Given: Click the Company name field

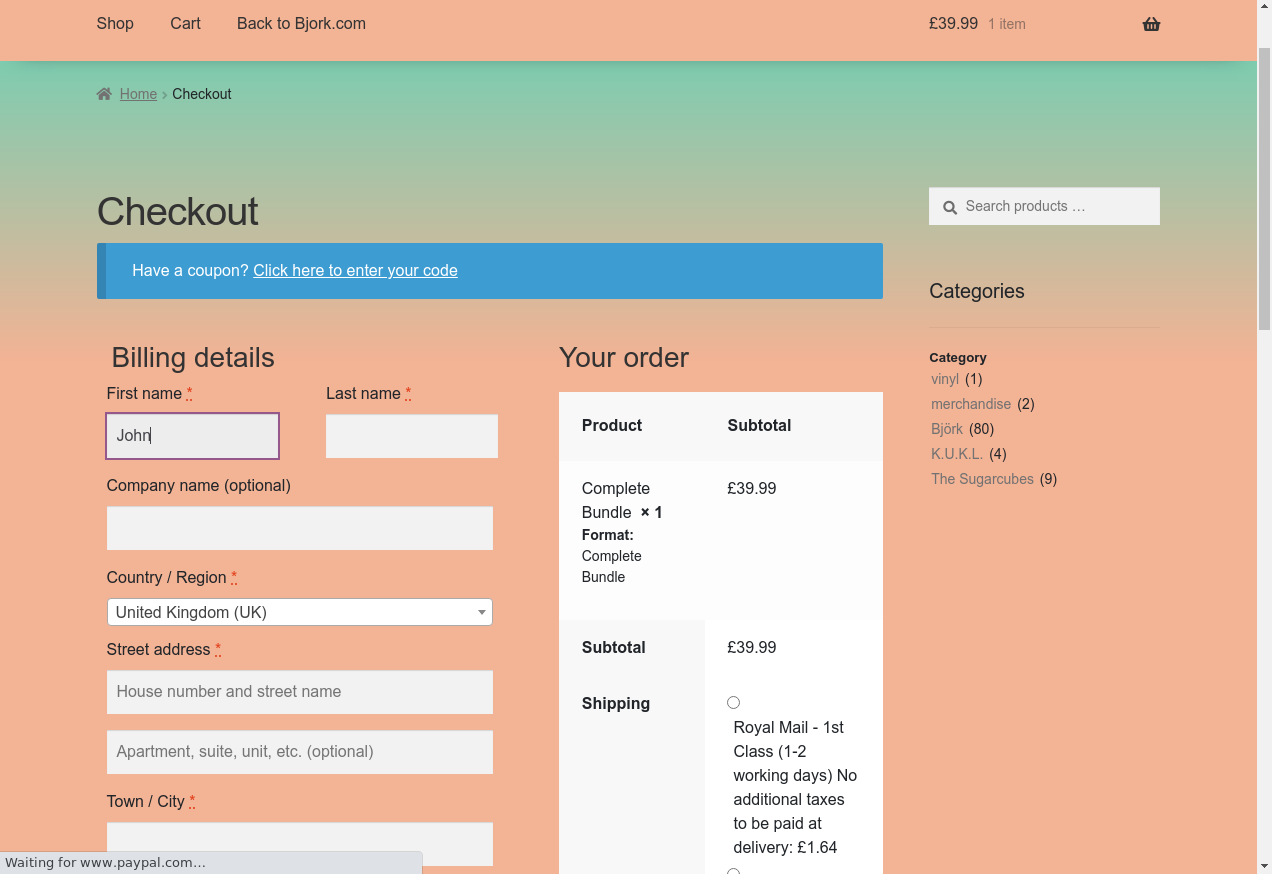Looking at the screenshot, I should [x=299, y=528].
